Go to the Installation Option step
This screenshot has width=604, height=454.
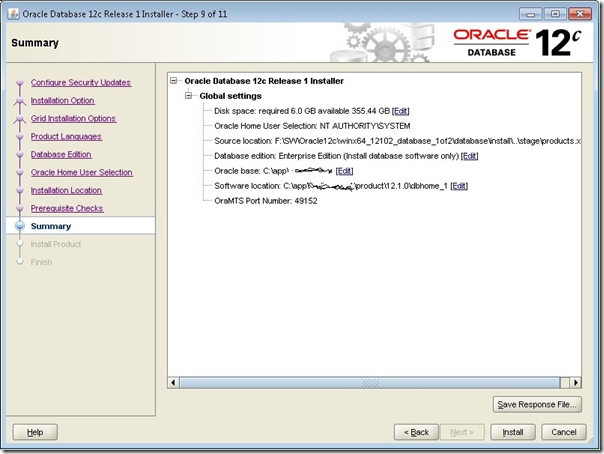click(x=62, y=101)
